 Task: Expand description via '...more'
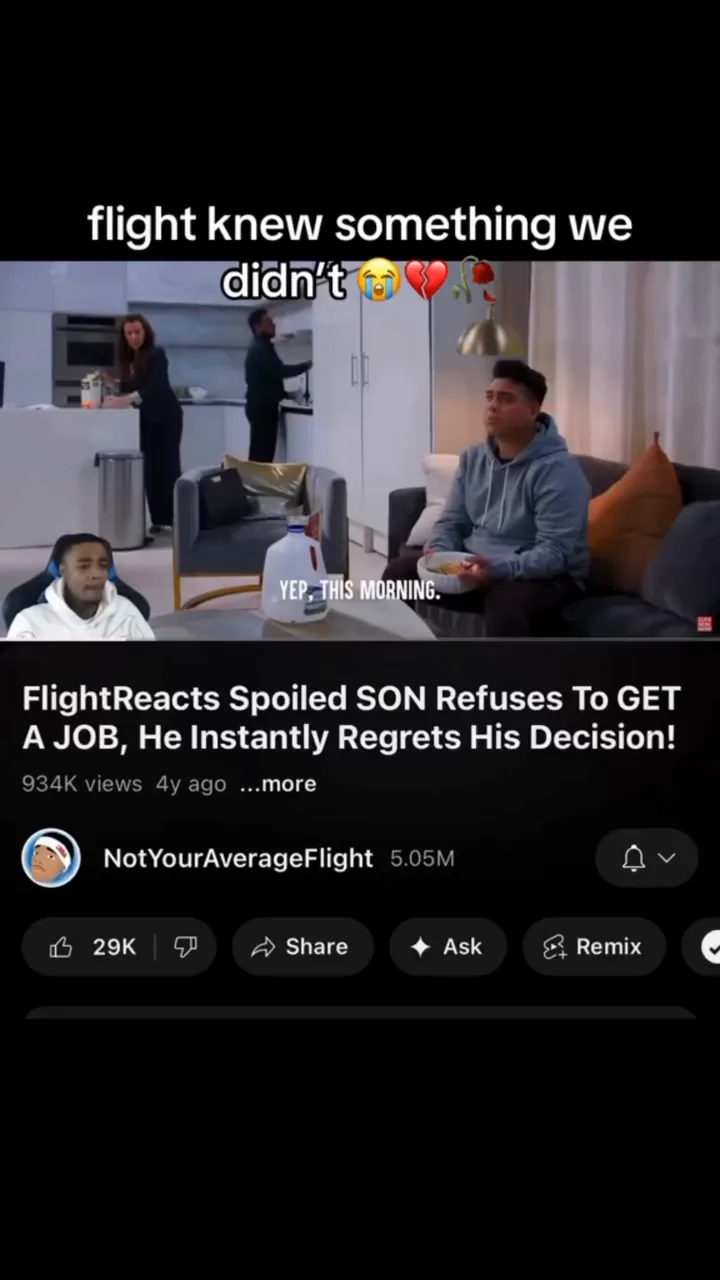[278, 784]
